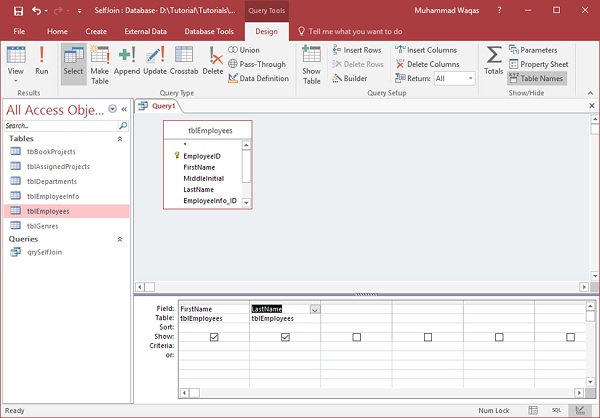The width and height of the screenshot is (600, 418).
Task: Uncheck the Show box for FirstName
Action: [x=215, y=338]
